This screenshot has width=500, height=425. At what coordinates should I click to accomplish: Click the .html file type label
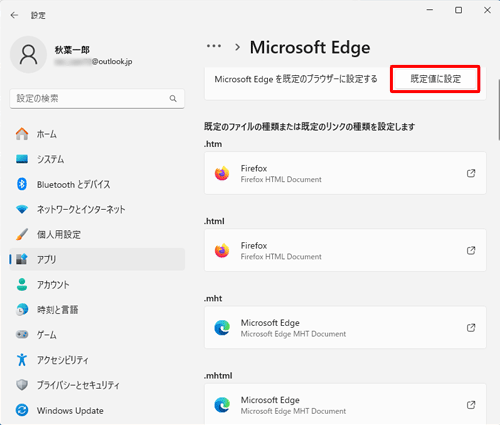[214, 221]
